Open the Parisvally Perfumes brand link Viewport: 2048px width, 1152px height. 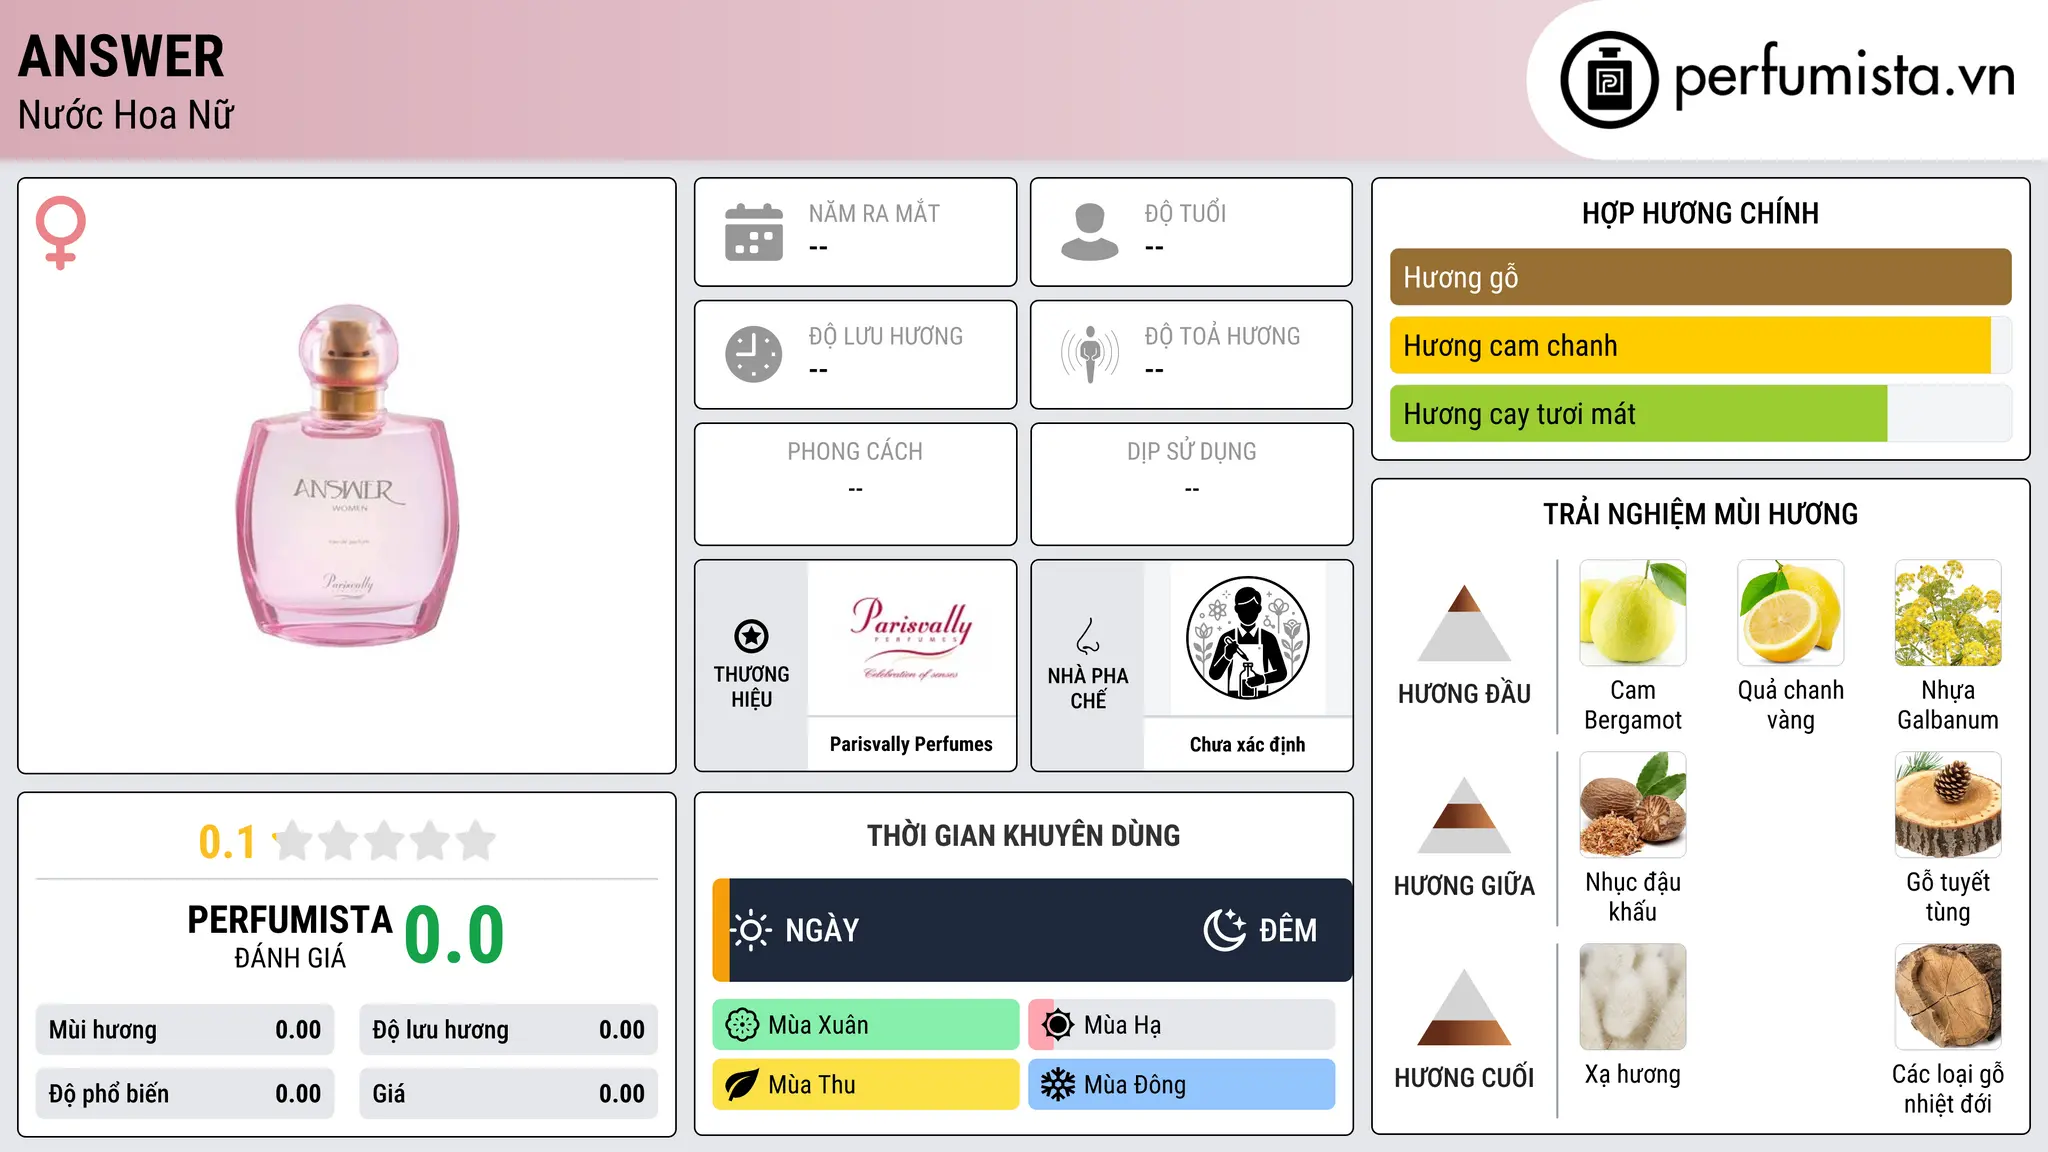point(911,744)
